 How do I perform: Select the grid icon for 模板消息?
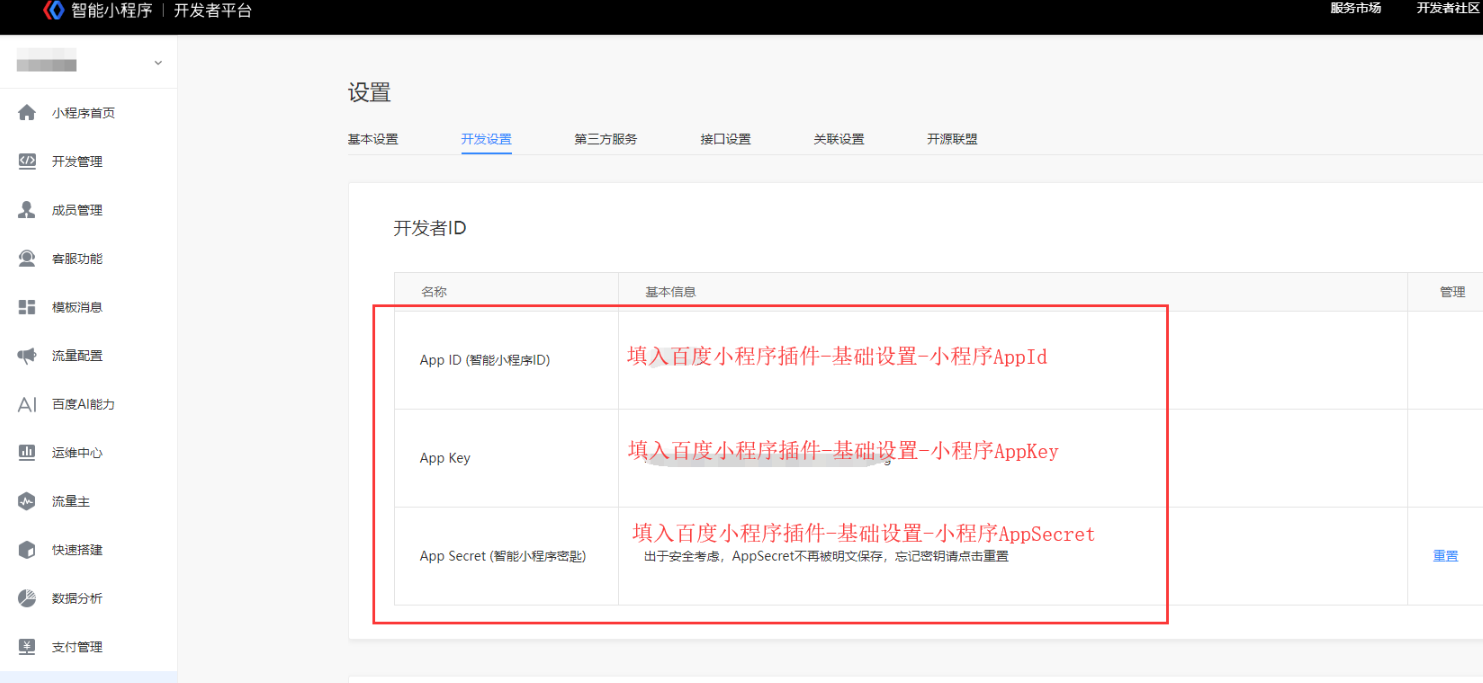coord(27,307)
